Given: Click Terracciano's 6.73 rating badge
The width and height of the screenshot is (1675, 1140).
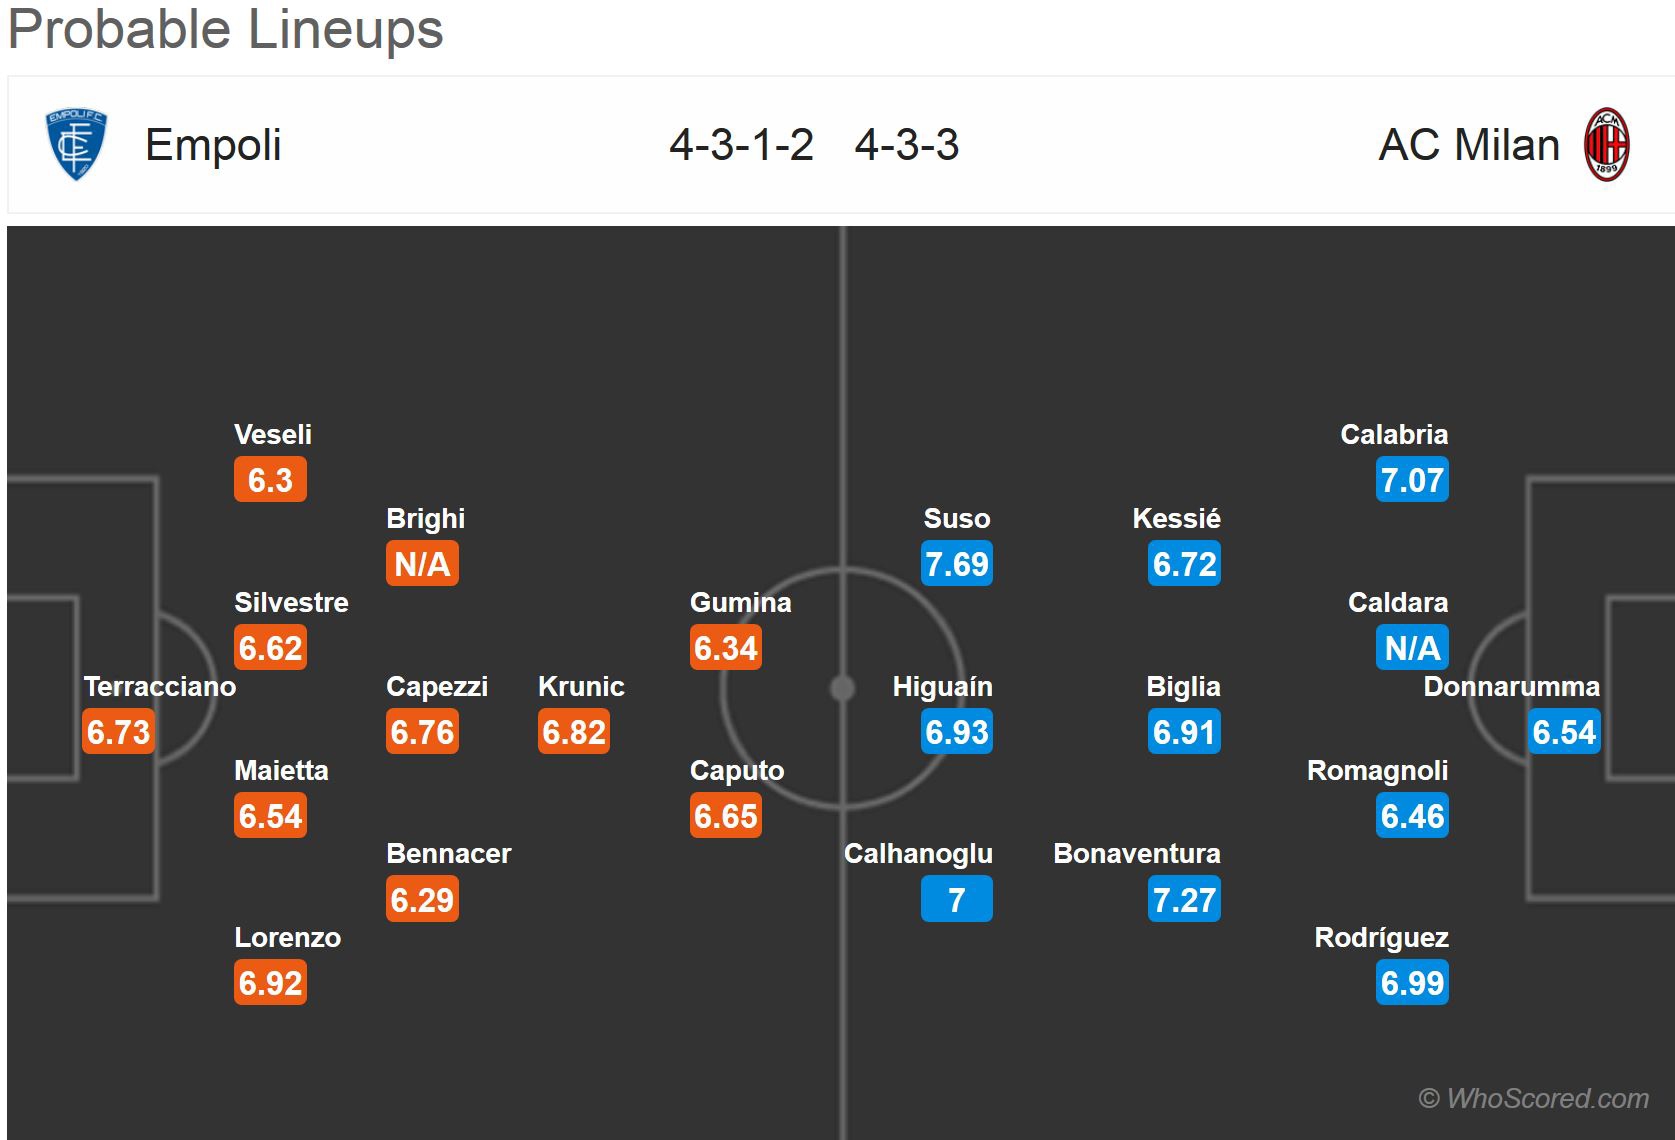Looking at the screenshot, I should [x=118, y=732].
